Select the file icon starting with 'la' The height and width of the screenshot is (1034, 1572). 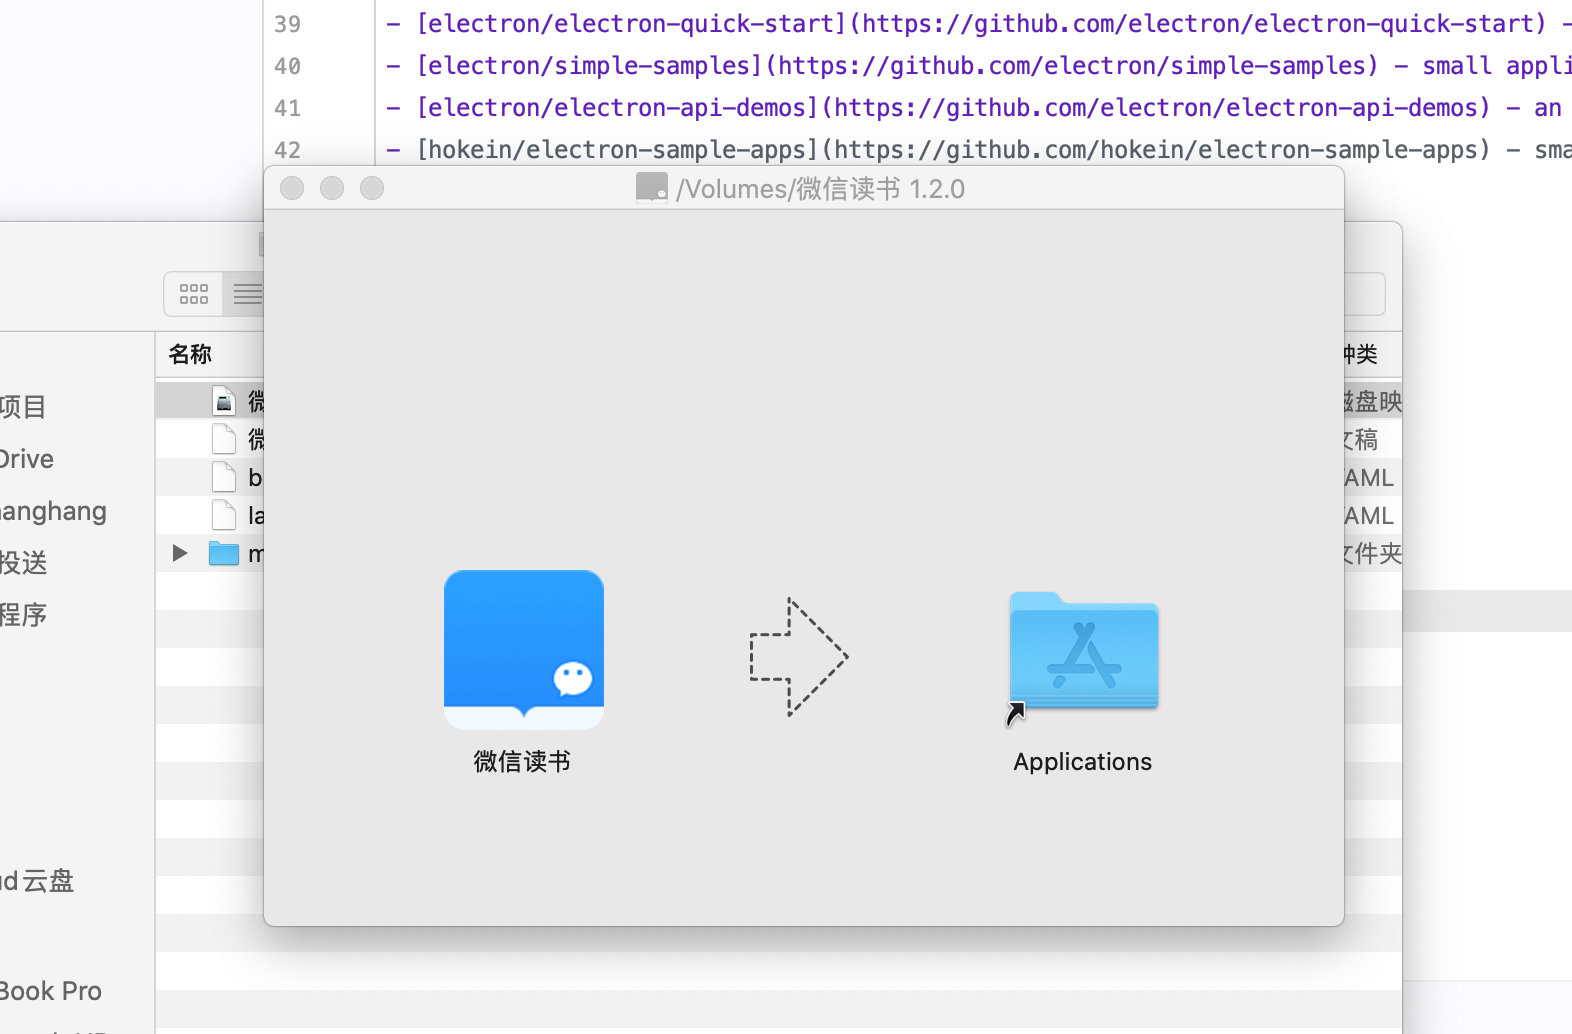[x=224, y=515]
